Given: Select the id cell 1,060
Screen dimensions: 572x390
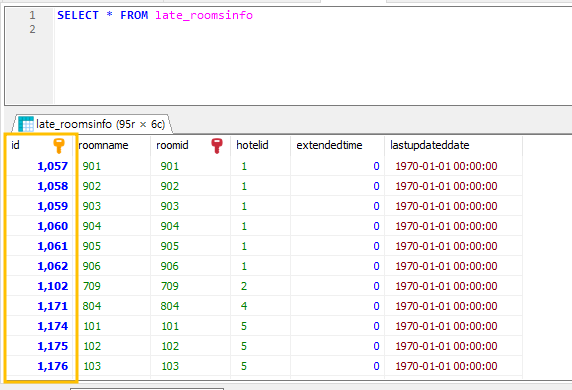Looking at the screenshot, I should coord(40,227).
